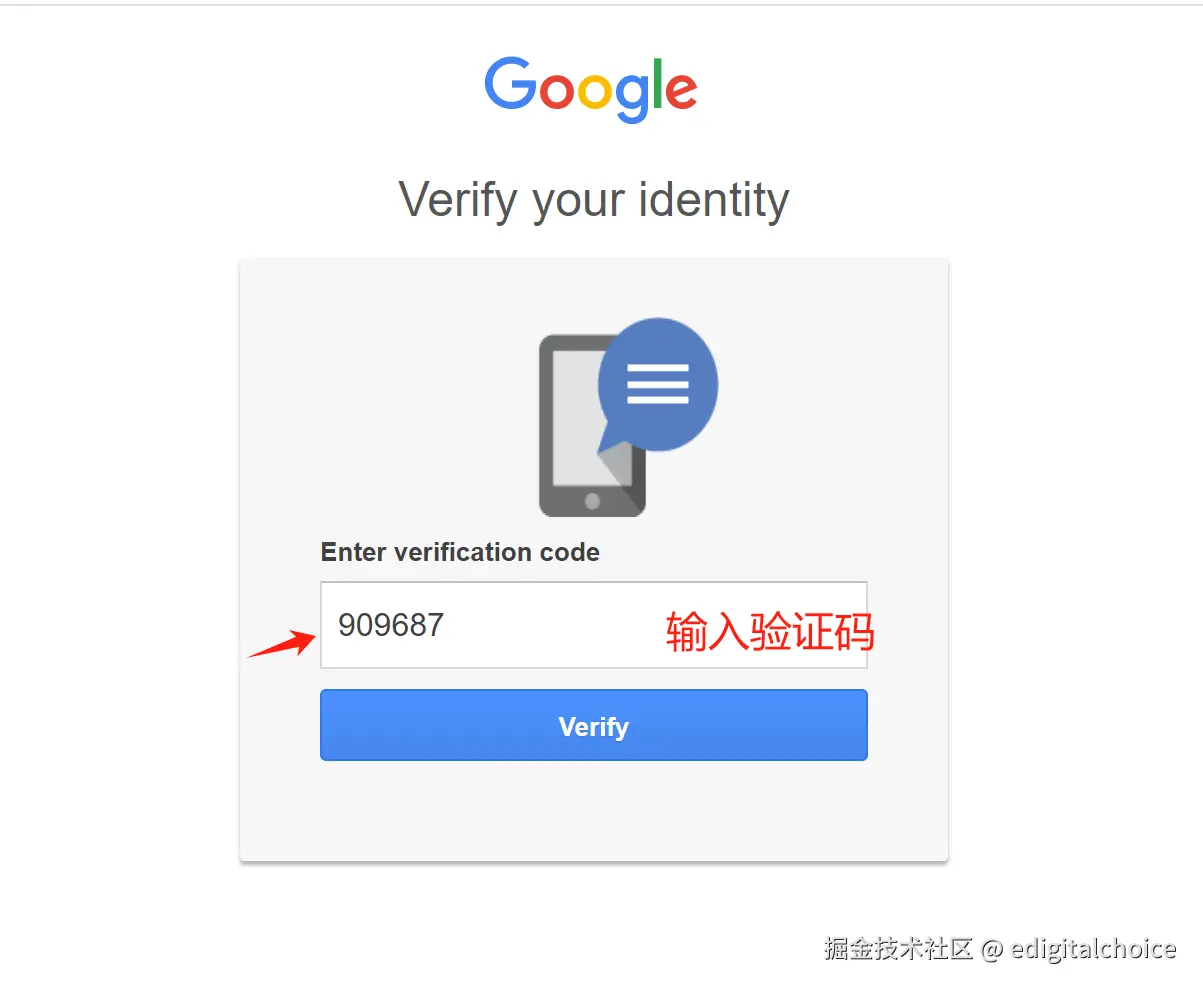Click the gray smartphone illustration
The width and height of the screenshot is (1203, 991).
[591, 426]
